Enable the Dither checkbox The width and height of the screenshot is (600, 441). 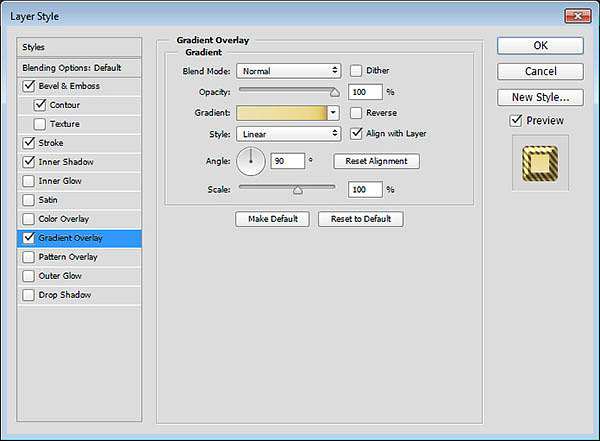356,71
